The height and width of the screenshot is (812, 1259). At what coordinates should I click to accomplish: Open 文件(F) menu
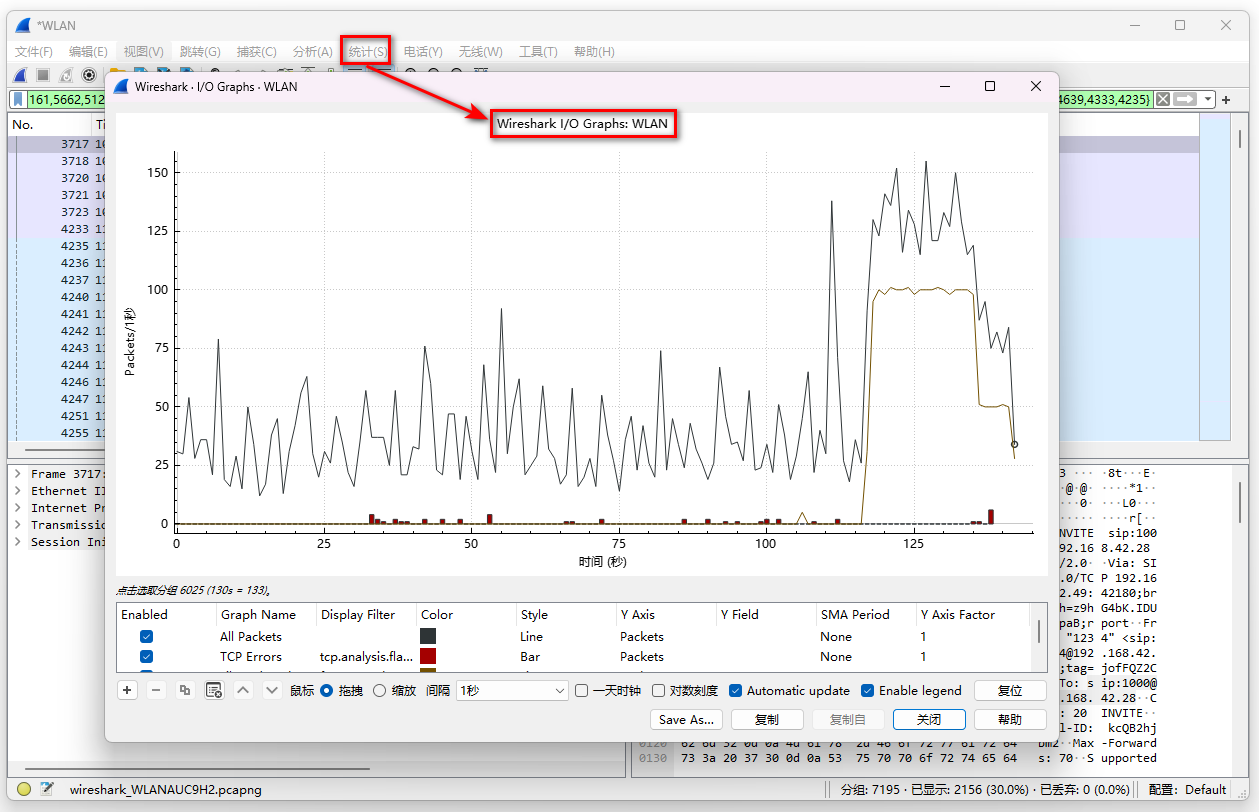click(34, 52)
